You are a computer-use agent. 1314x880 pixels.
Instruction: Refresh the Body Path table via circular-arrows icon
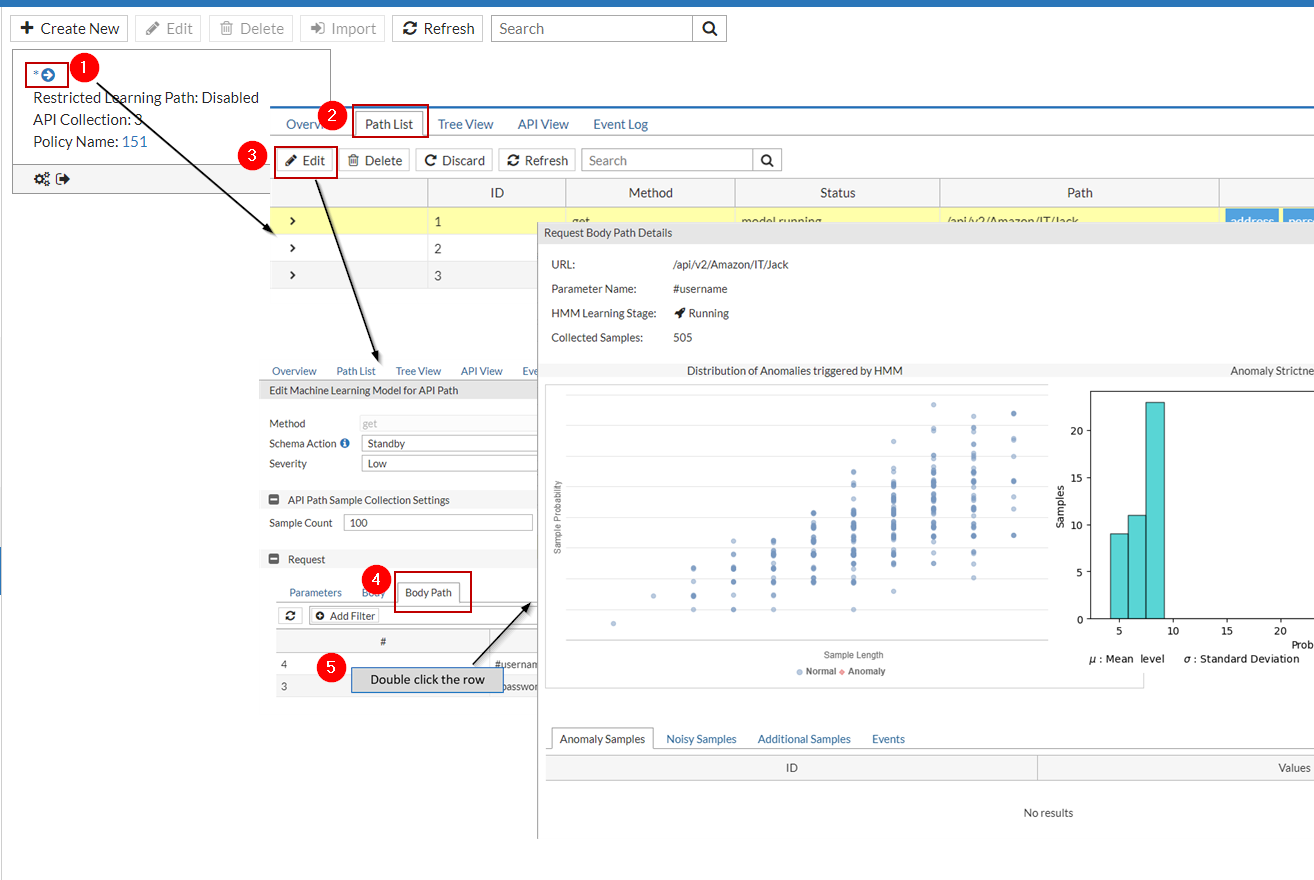coord(290,615)
